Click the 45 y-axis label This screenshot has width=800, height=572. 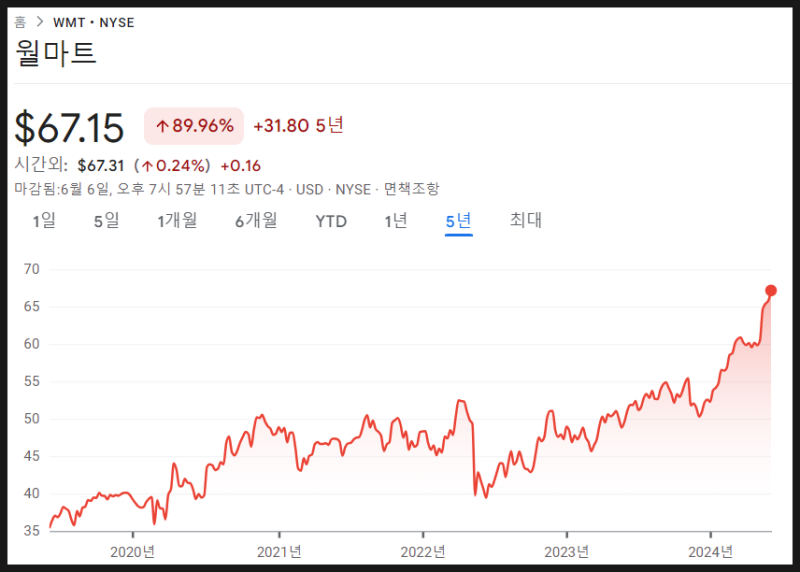click(x=32, y=456)
